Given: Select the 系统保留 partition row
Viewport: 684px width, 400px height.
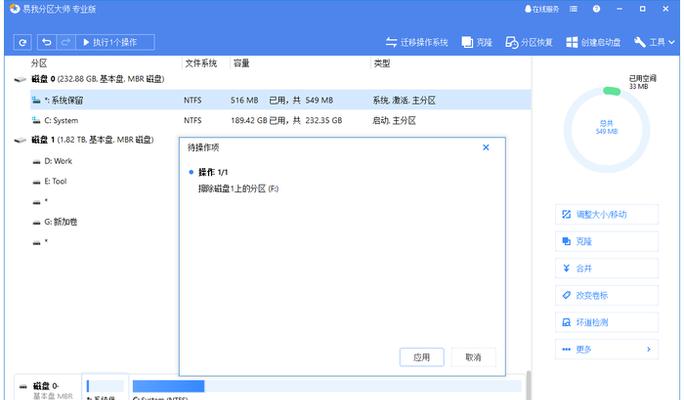Looking at the screenshot, I should pos(280,100).
